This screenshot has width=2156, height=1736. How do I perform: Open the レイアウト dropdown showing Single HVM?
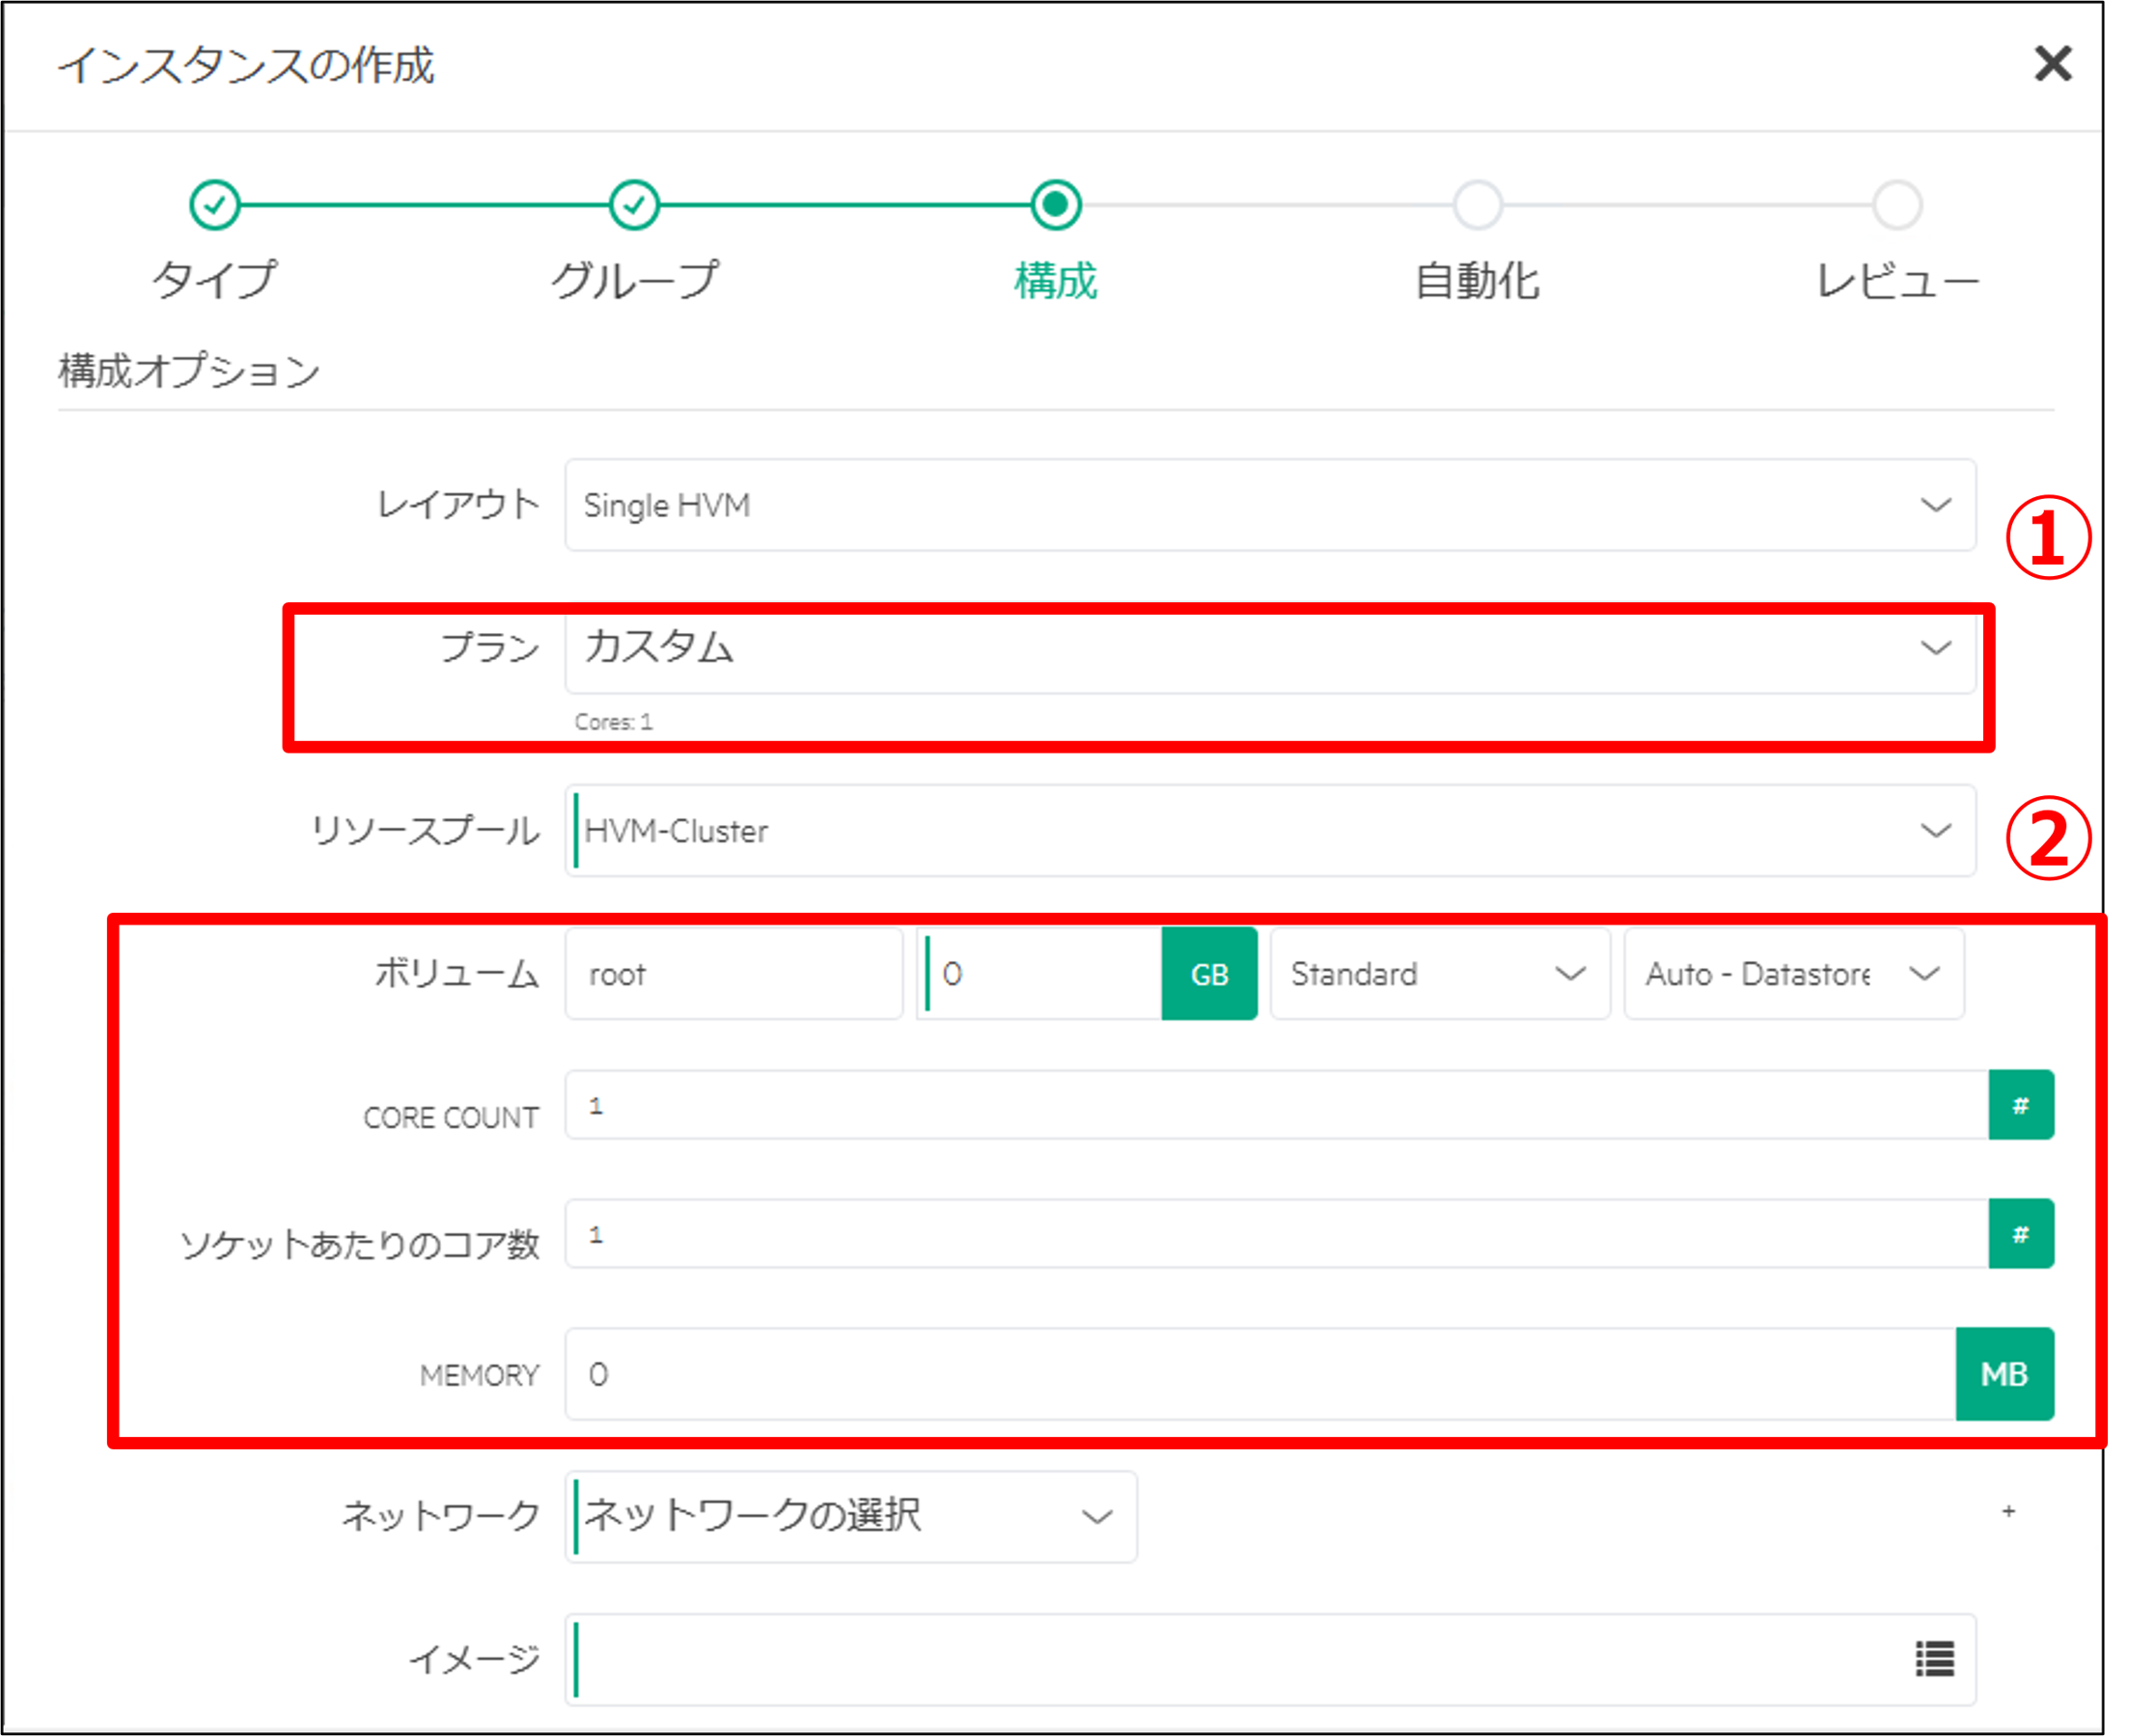click(1270, 505)
